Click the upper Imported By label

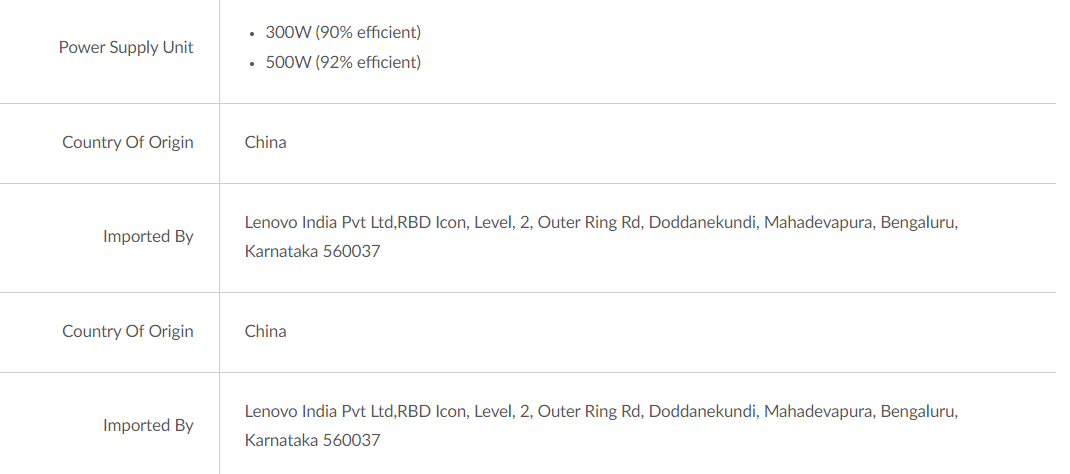[x=148, y=236]
